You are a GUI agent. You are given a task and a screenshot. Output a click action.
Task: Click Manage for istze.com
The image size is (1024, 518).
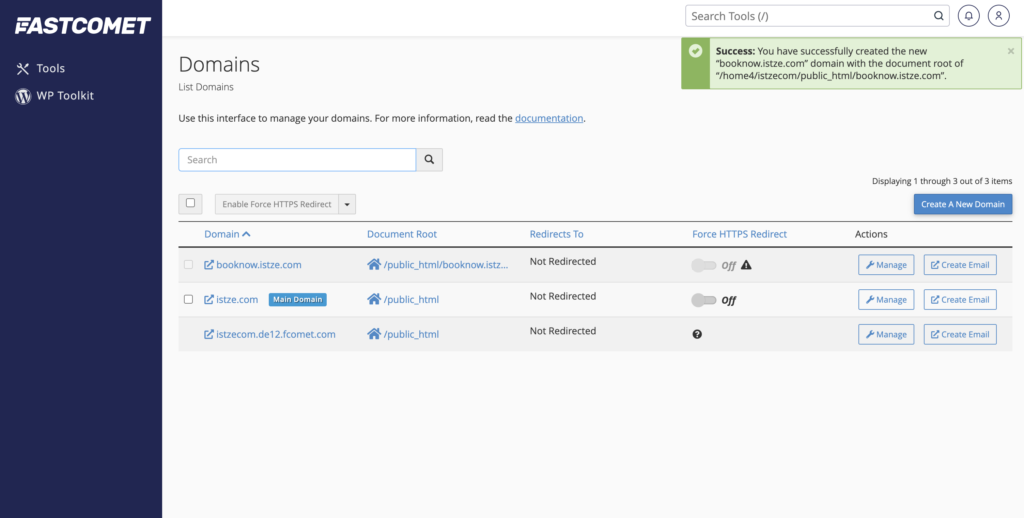[885, 300]
